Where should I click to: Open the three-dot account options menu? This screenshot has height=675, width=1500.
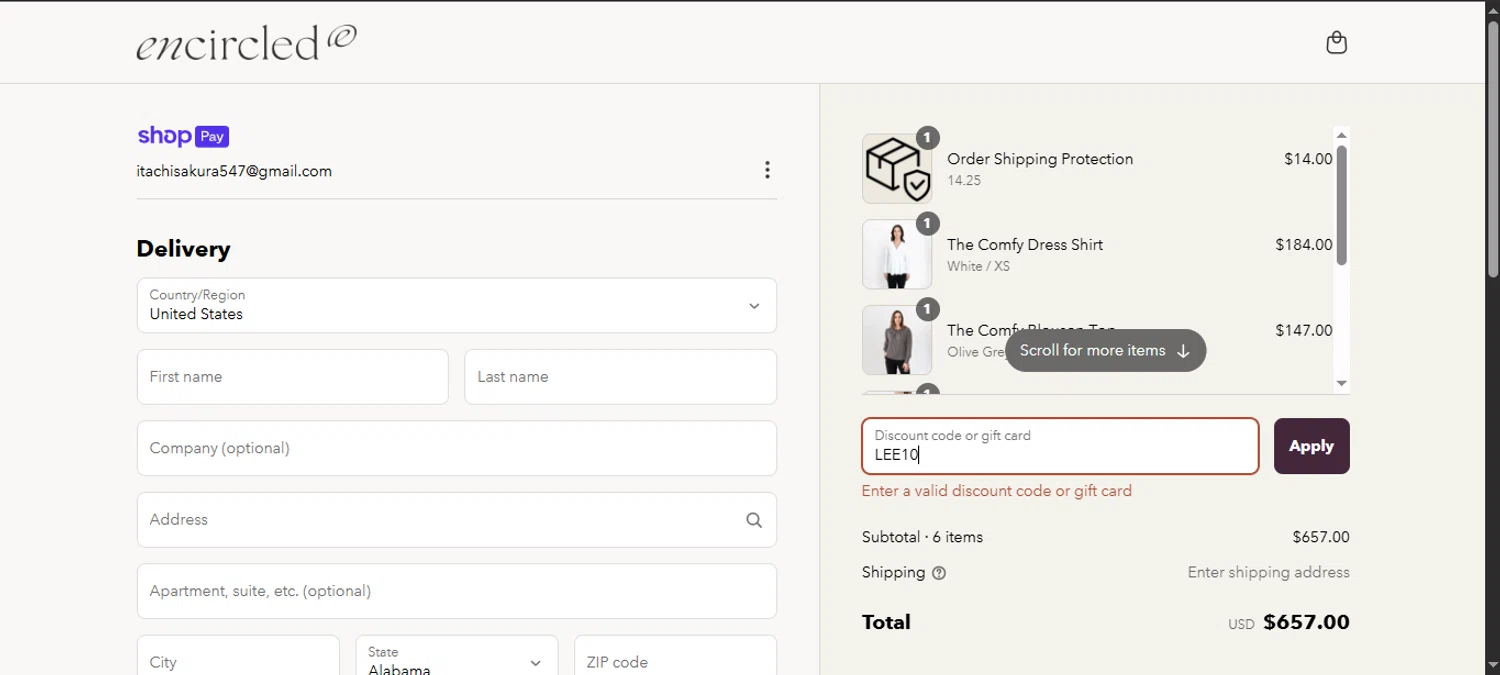767,170
